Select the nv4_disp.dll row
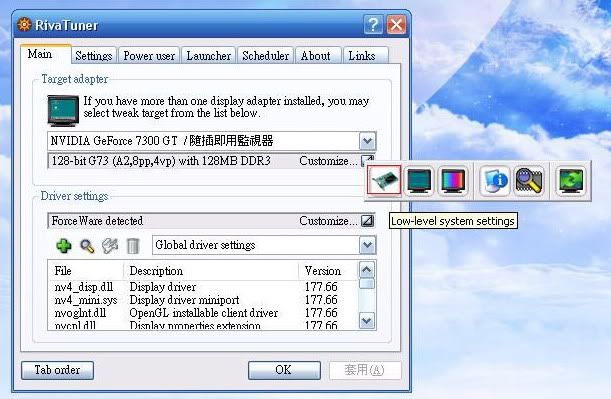The width and height of the screenshot is (611, 399). pos(203,287)
